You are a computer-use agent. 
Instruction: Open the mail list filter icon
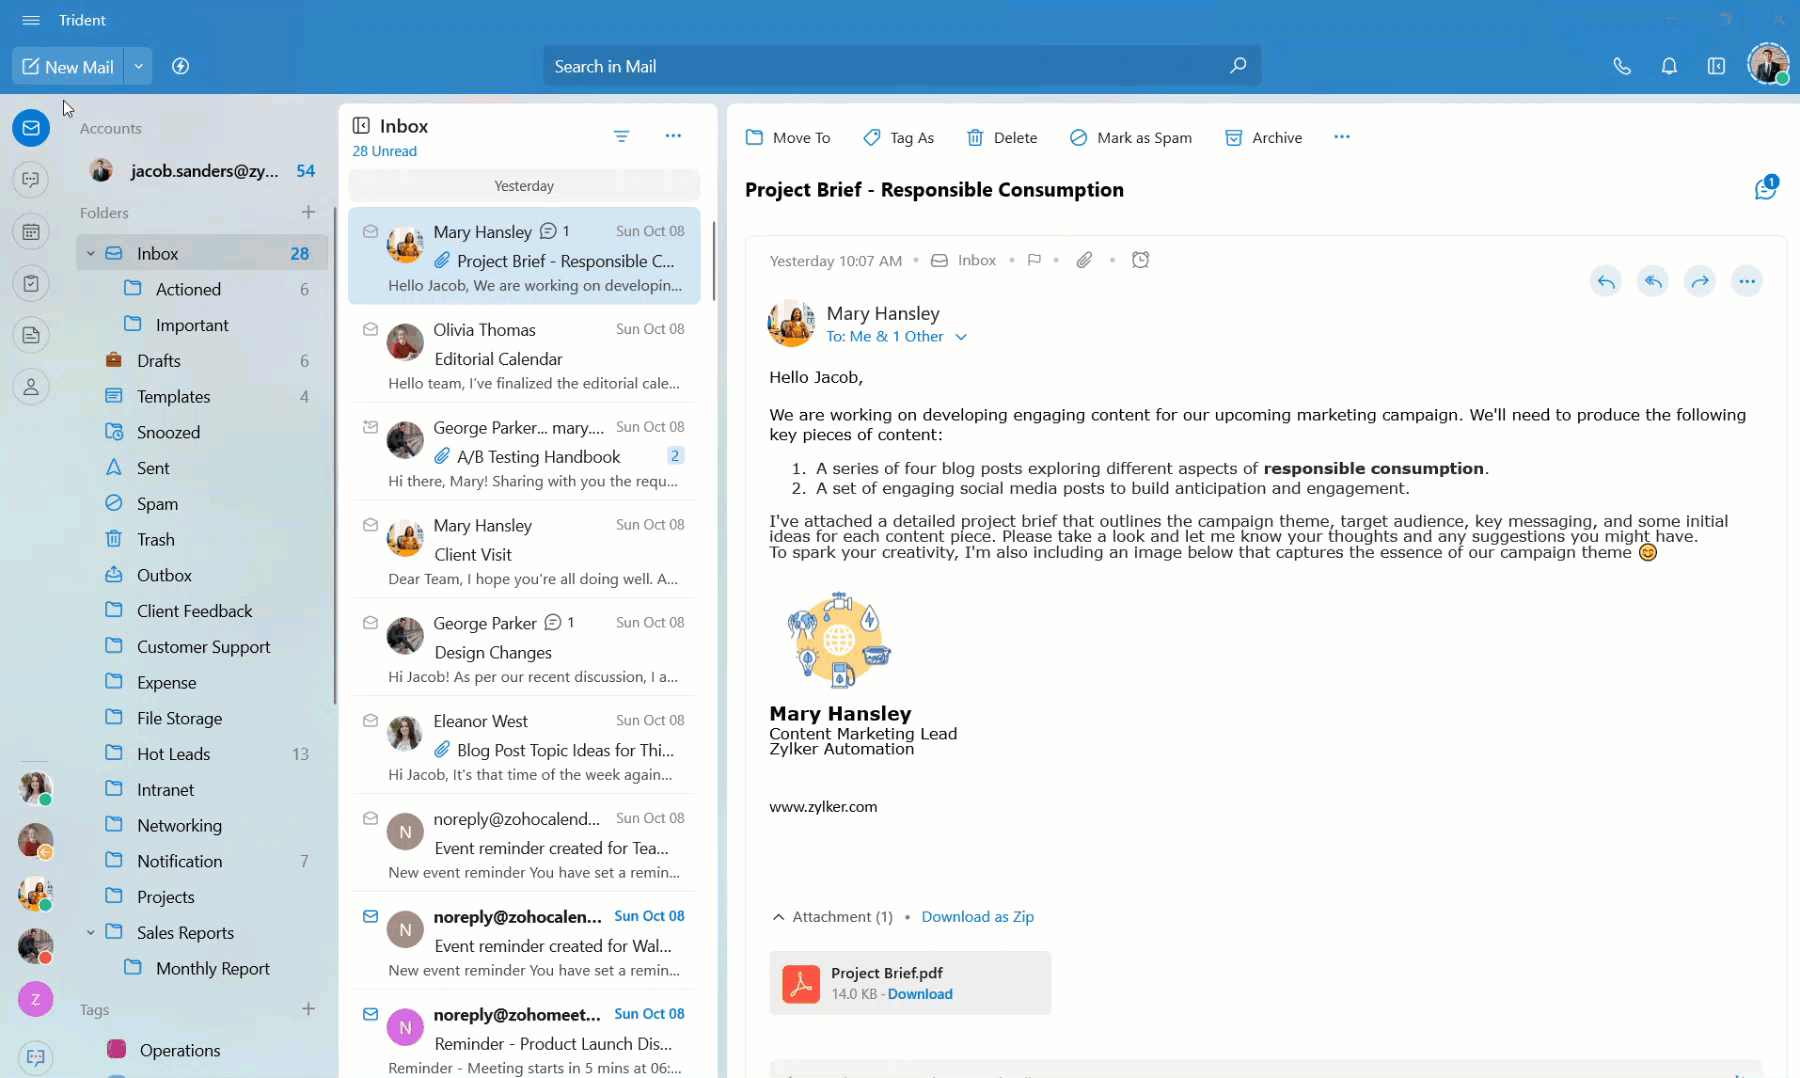pos(621,136)
